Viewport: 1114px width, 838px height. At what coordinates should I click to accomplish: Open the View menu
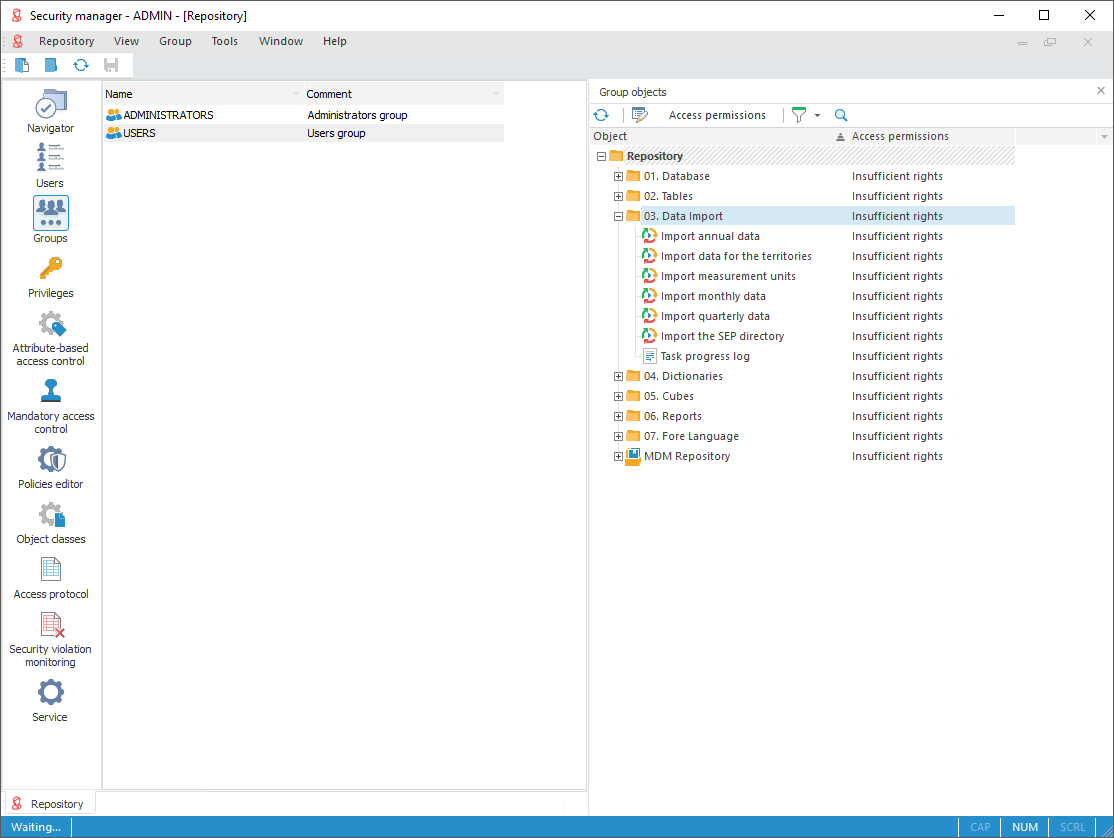(x=126, y=41)
